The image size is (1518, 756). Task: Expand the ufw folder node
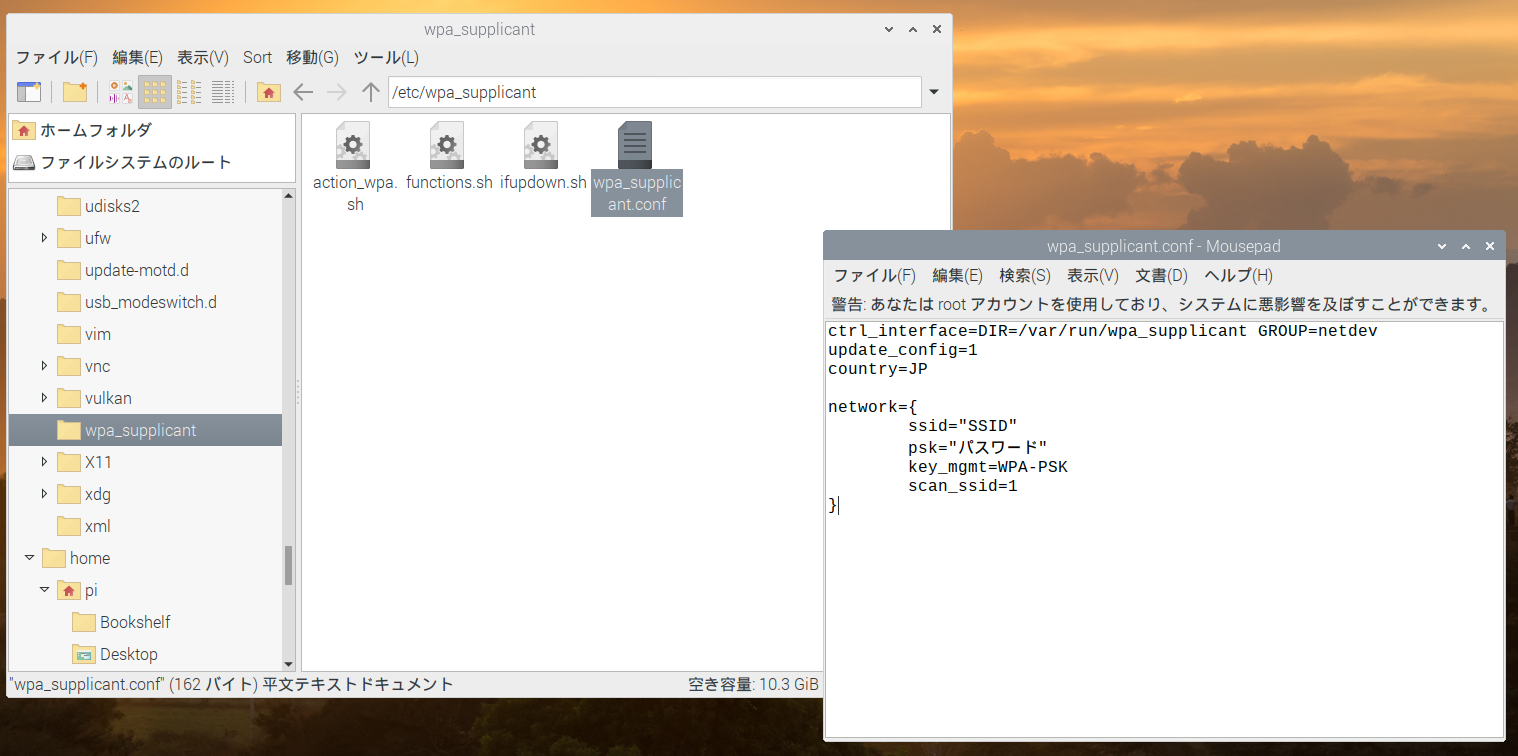pos(44,238)
